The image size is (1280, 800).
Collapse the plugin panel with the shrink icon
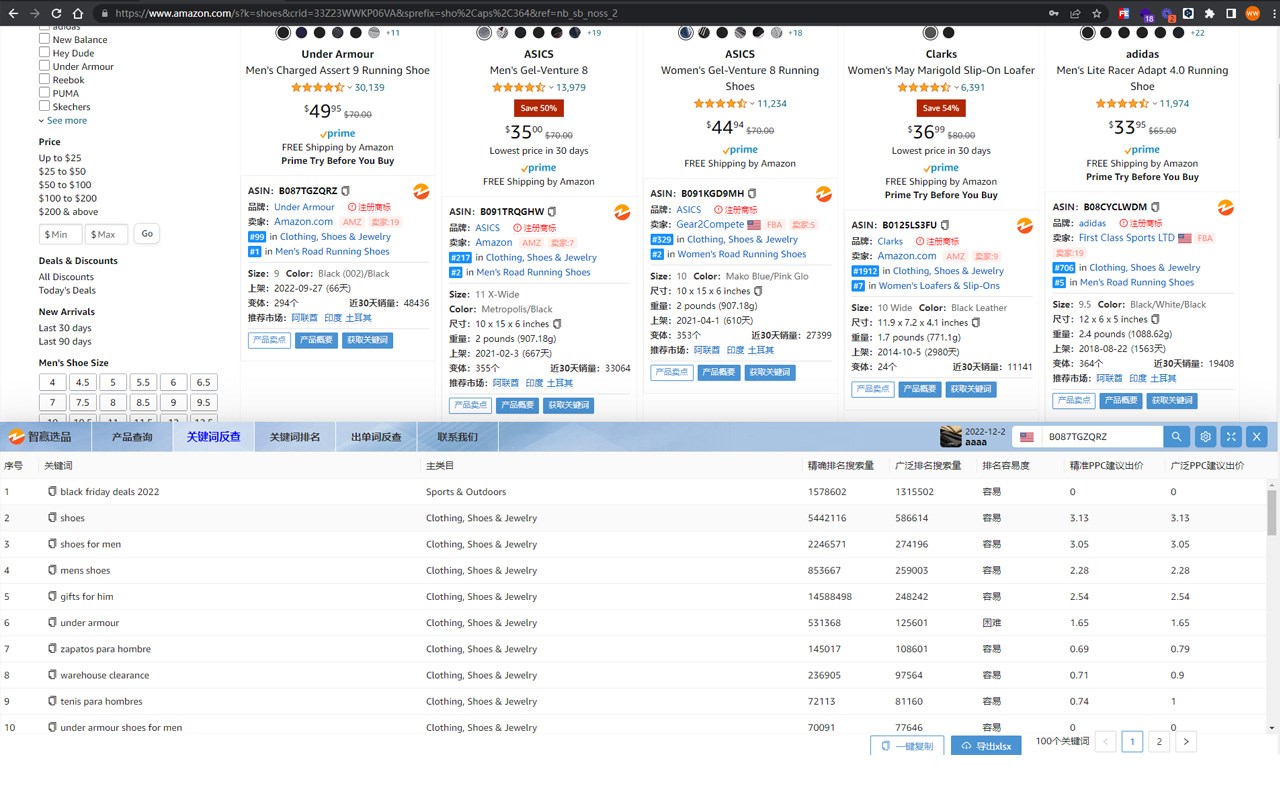1231,437
